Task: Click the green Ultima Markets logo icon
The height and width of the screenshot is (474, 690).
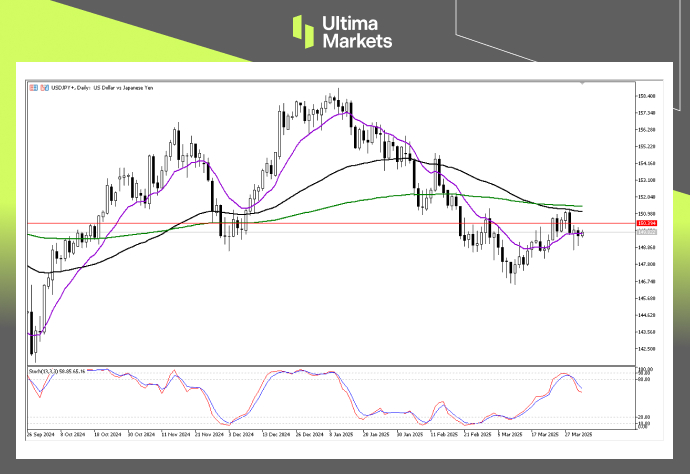Action: (x=306, y=31)
